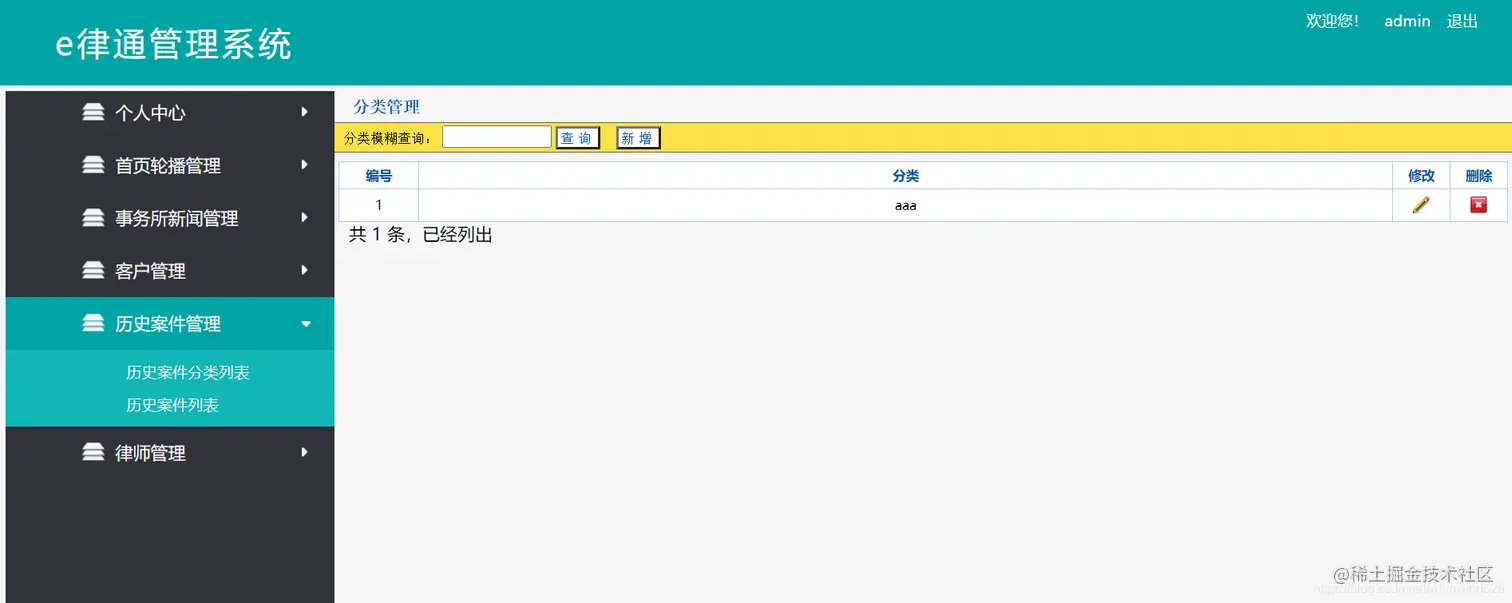Open the 首页轮播管理 menu
The image size is (1512, 603).
coord(170,165)
